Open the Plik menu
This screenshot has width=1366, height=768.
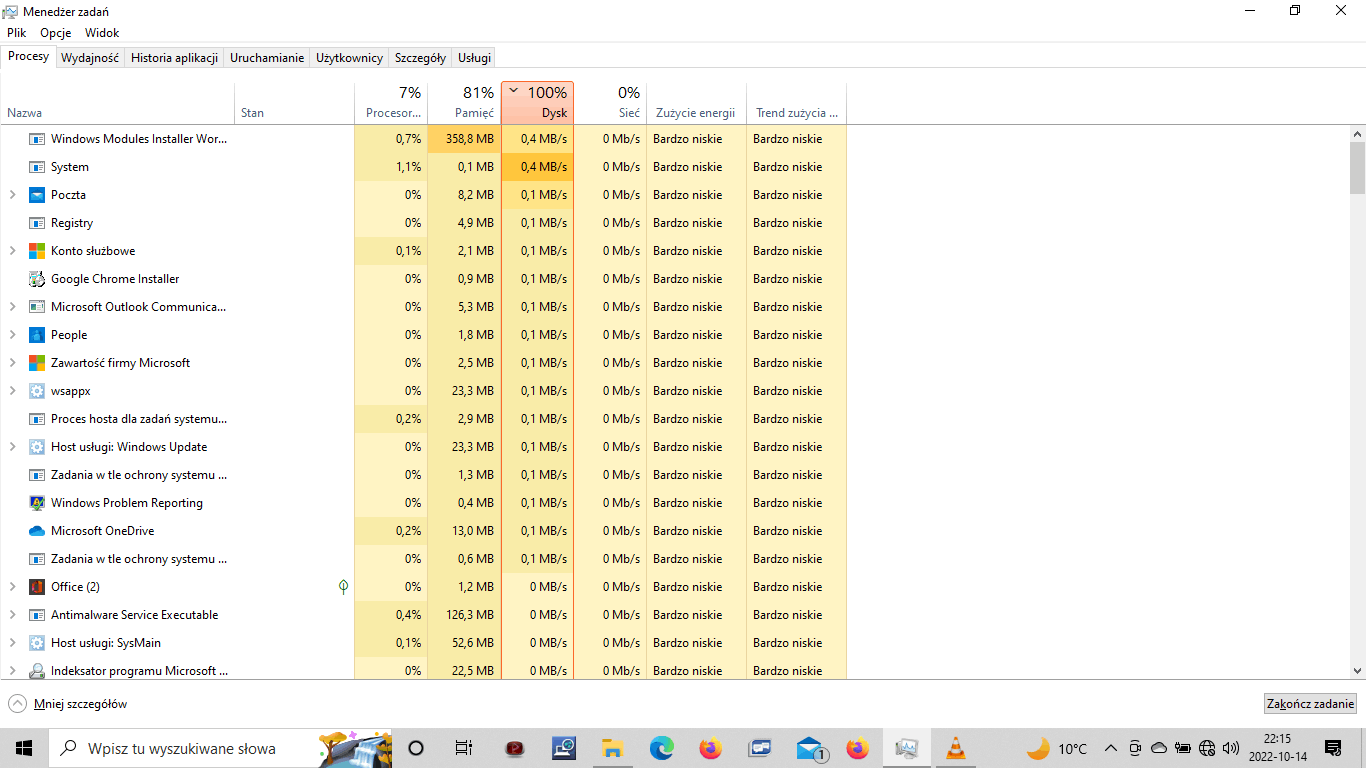(16, 33)
